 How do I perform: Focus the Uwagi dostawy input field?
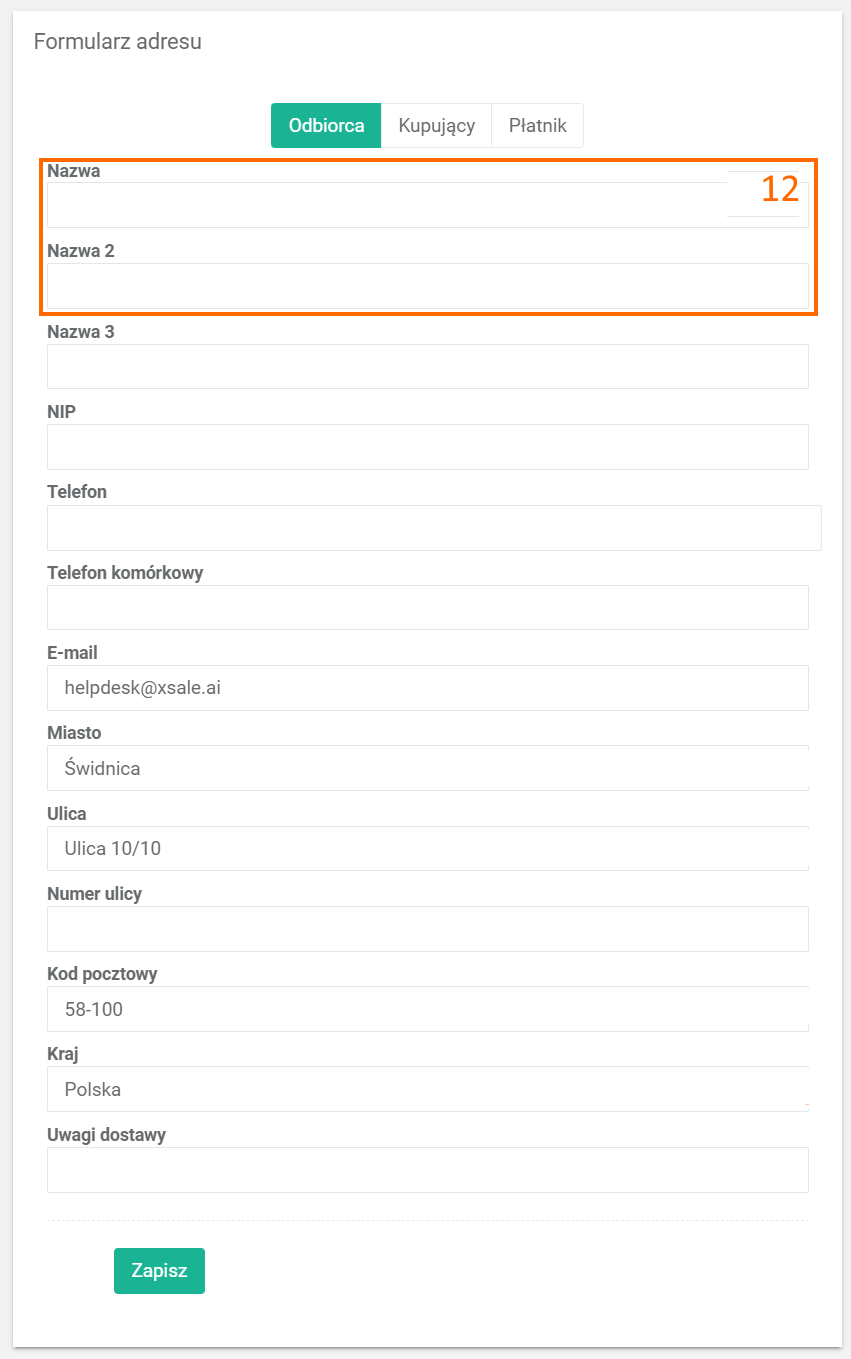(x=427, y=1170)
